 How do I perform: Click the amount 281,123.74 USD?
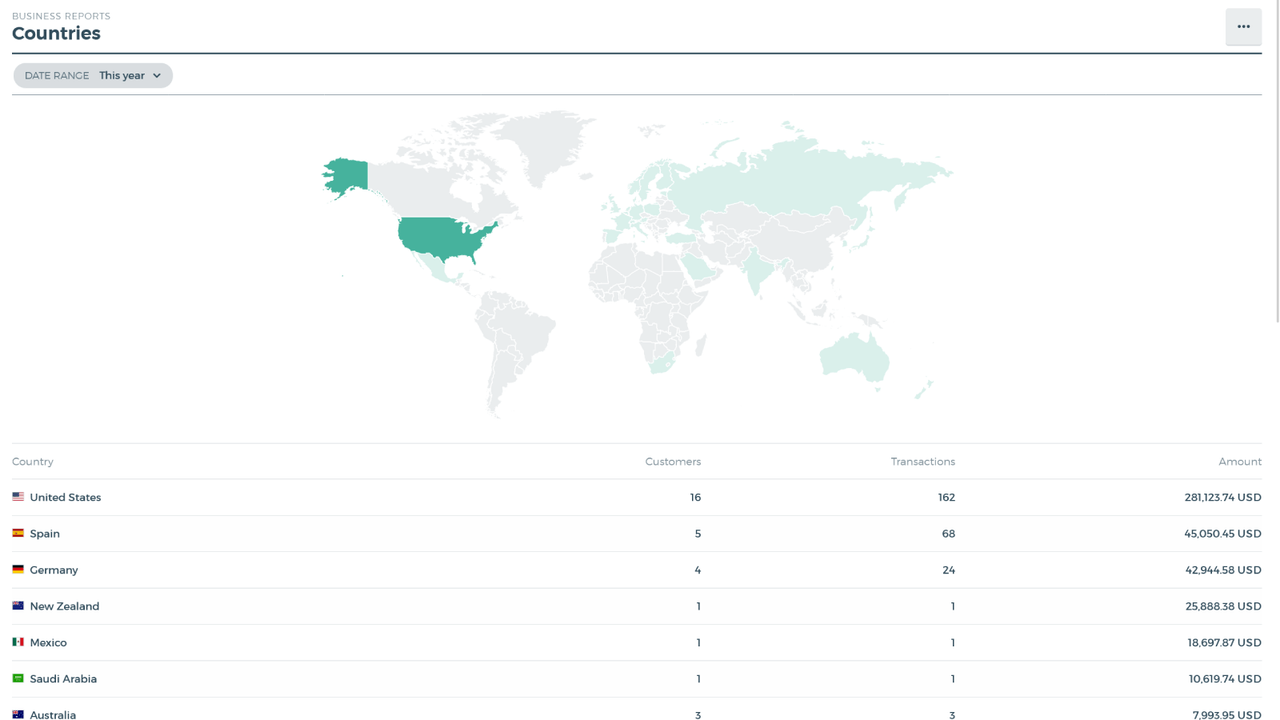pos(1223,497)
